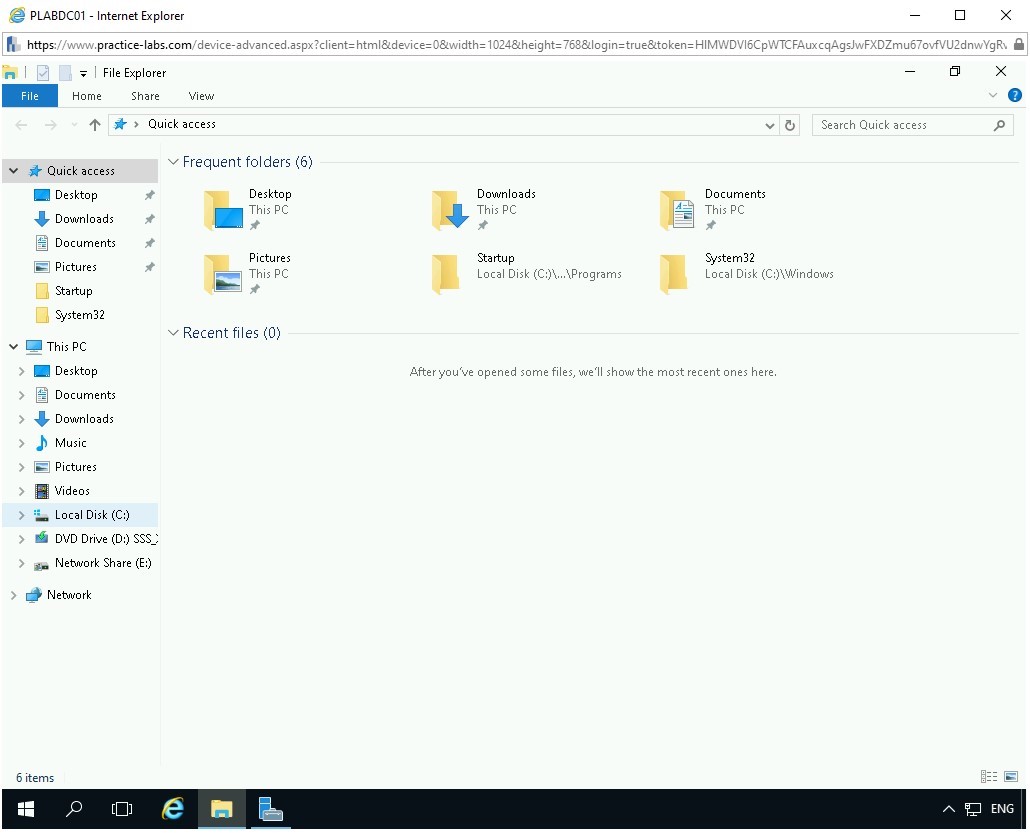
Task: Launch Internet Explorer from remote taskbar
Action: tap(173, 809)
